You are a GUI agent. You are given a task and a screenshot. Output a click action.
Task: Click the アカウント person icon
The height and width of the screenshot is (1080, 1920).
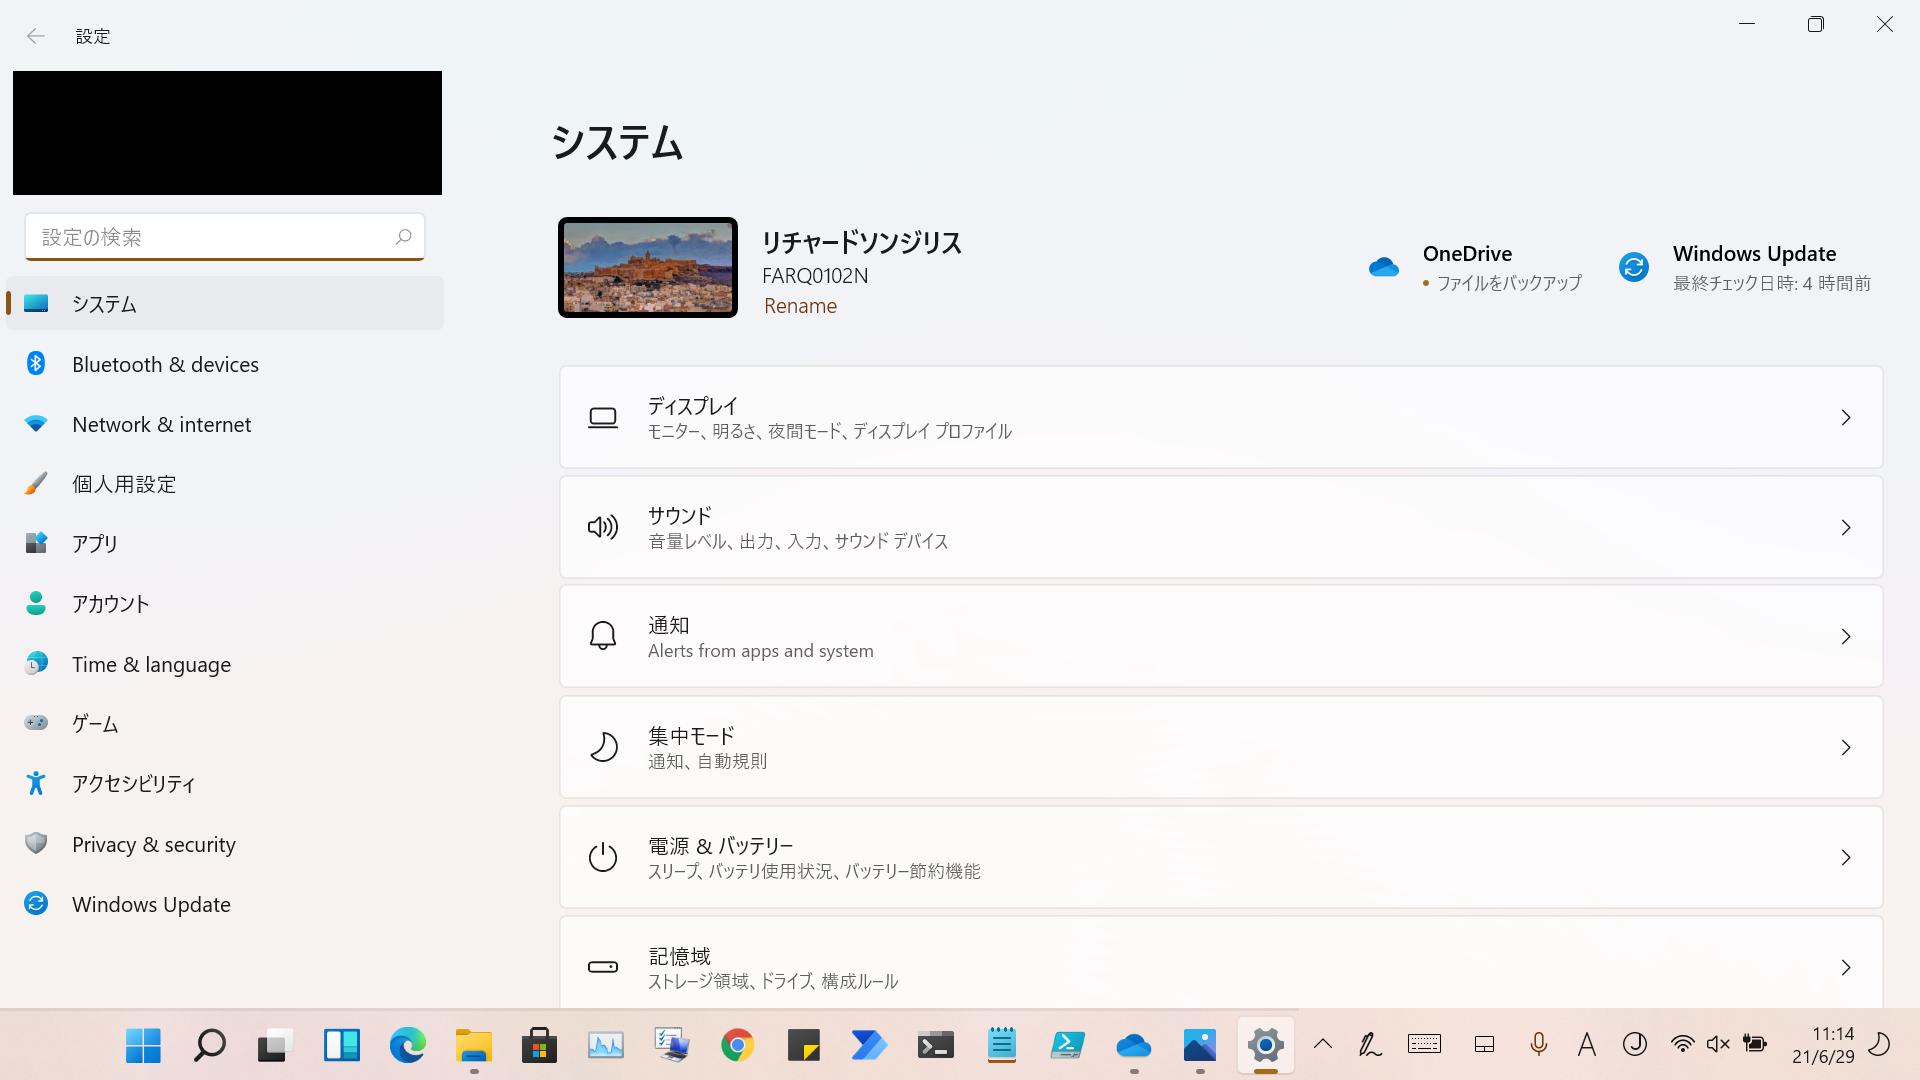pyautogui.click(x=36, y=603)
